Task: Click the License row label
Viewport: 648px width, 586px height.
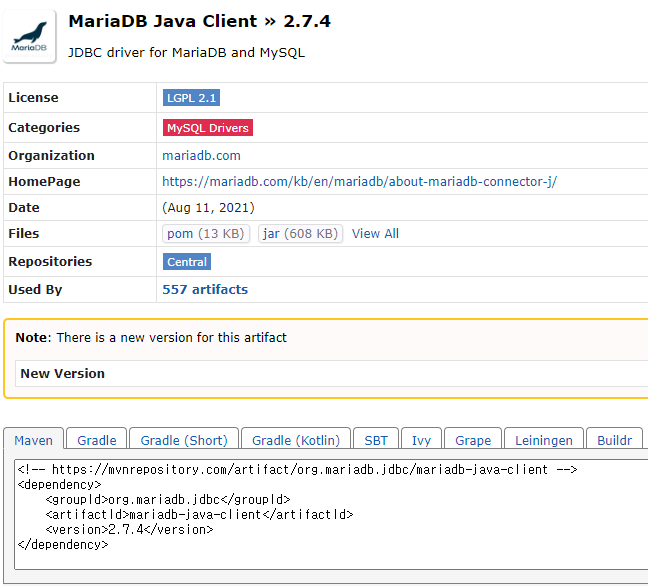Action: coord(33,98)
